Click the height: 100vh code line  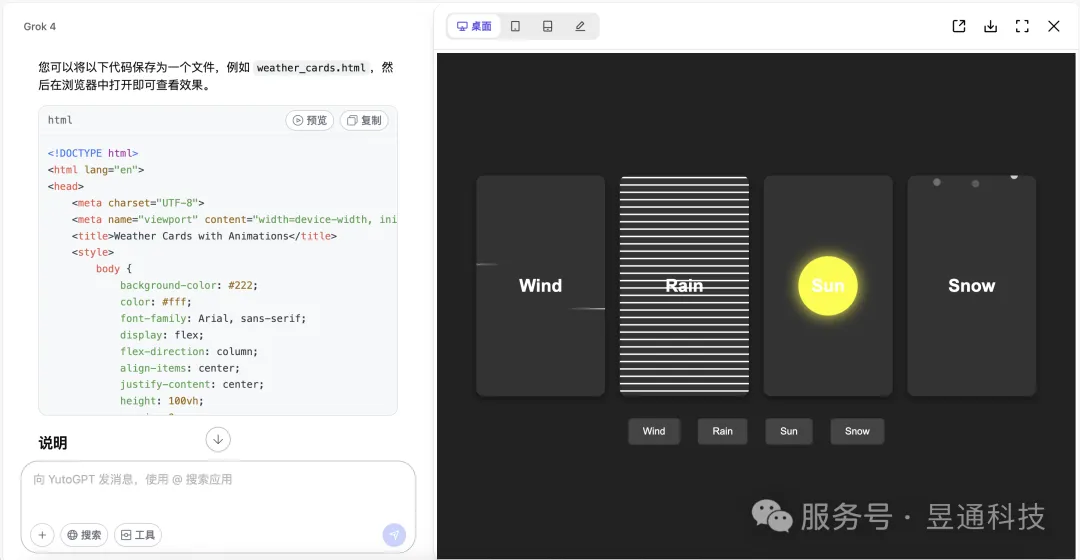162,401
